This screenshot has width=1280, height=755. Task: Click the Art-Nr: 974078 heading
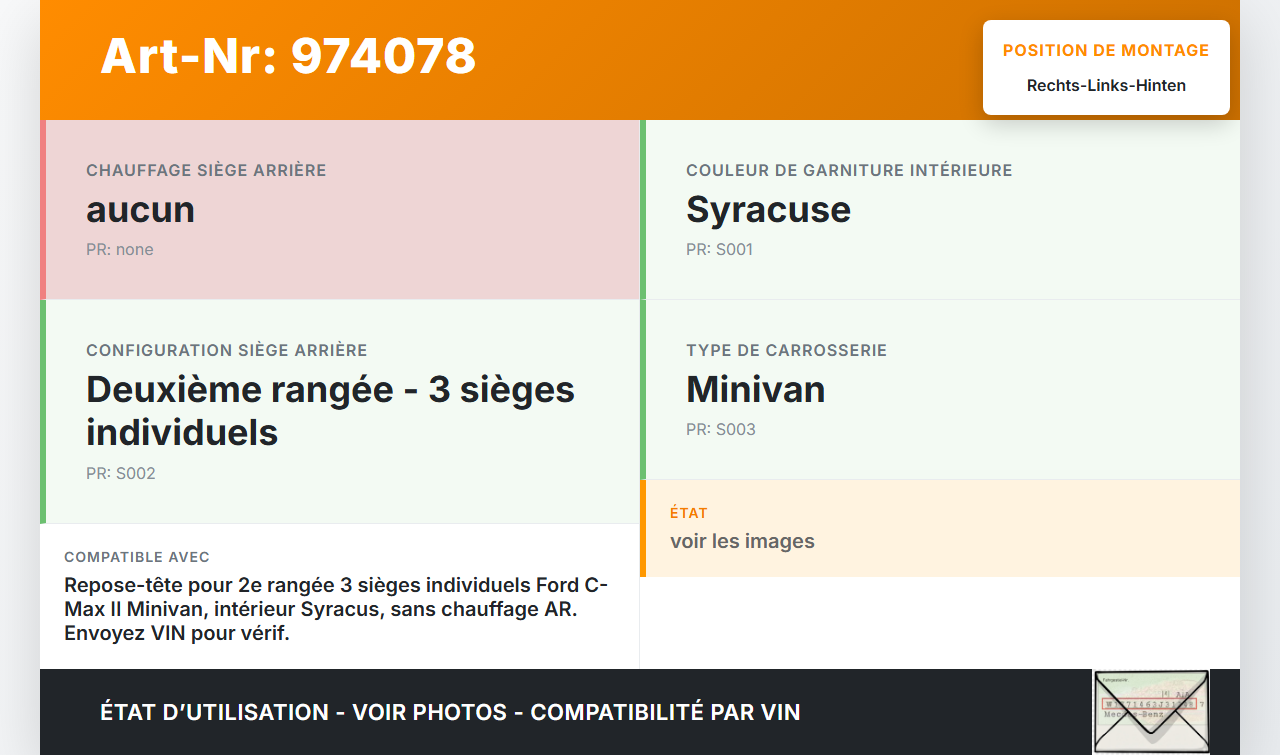point(288,57)
